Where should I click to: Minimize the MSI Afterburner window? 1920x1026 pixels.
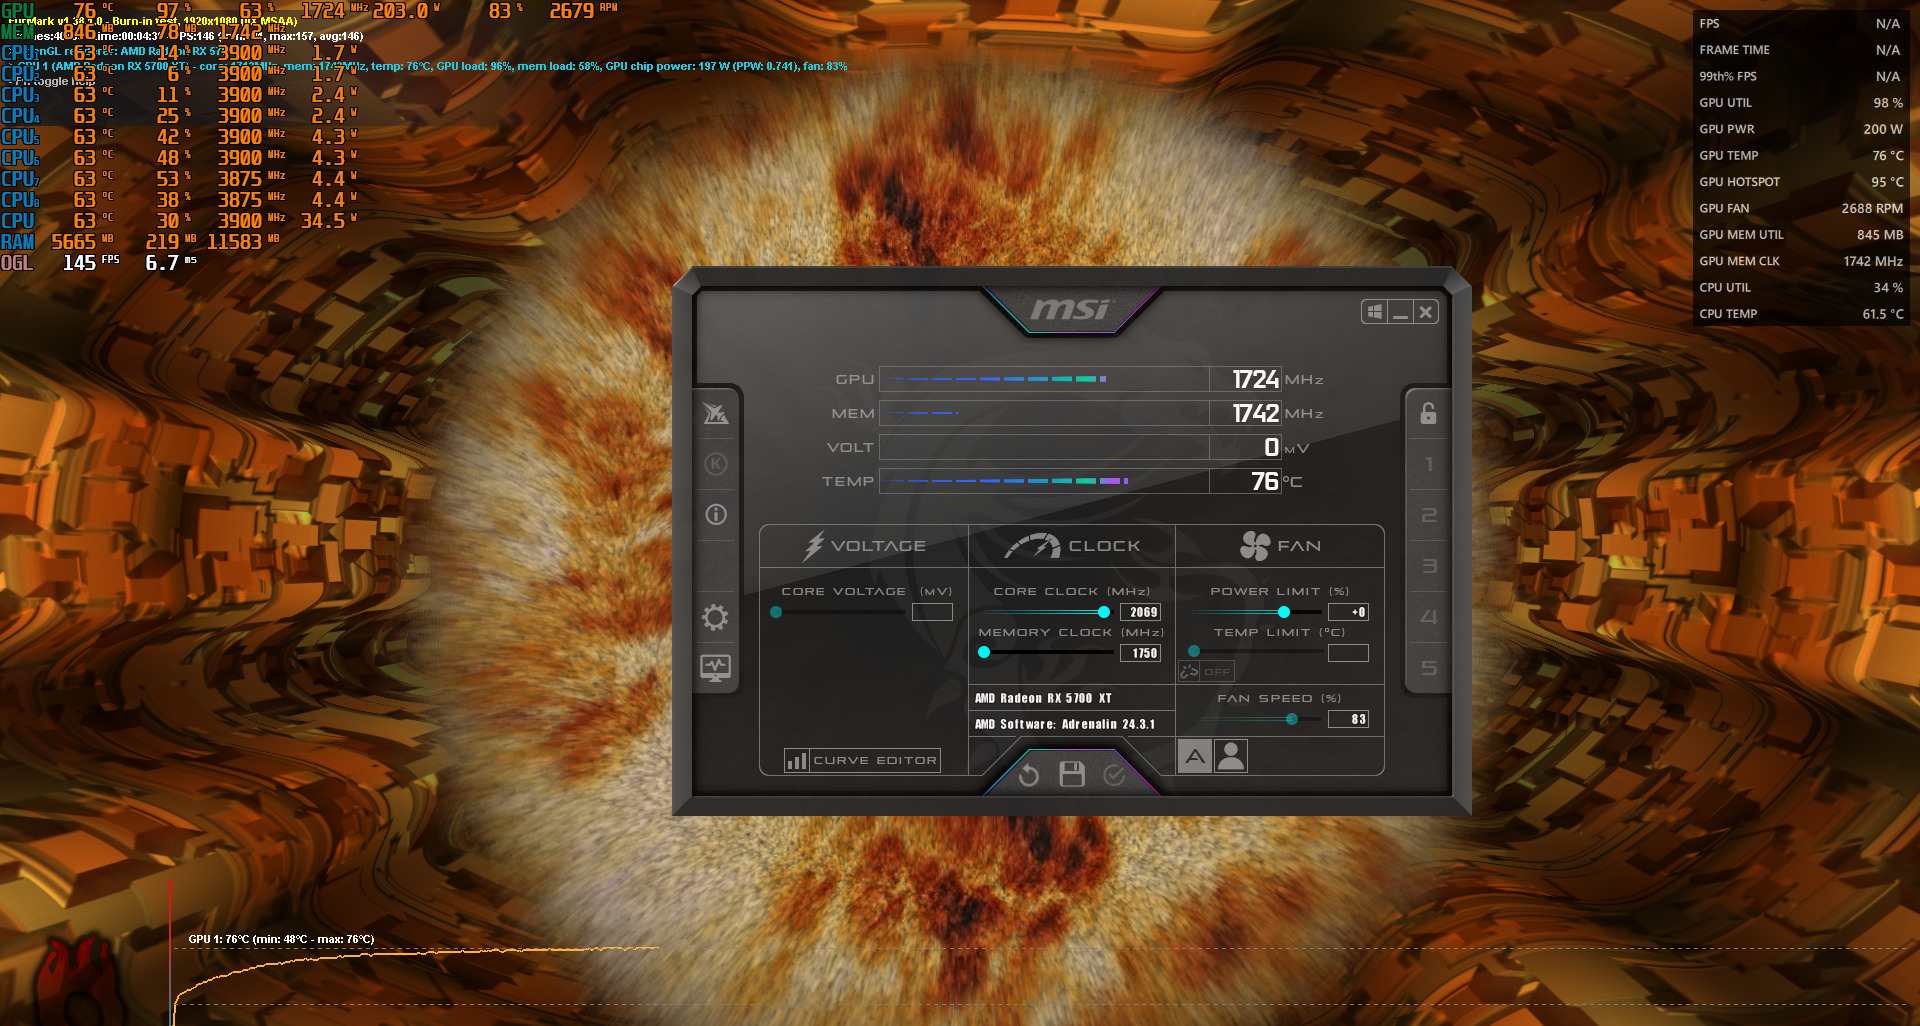pyautogui.click(x=1401, y=312)
